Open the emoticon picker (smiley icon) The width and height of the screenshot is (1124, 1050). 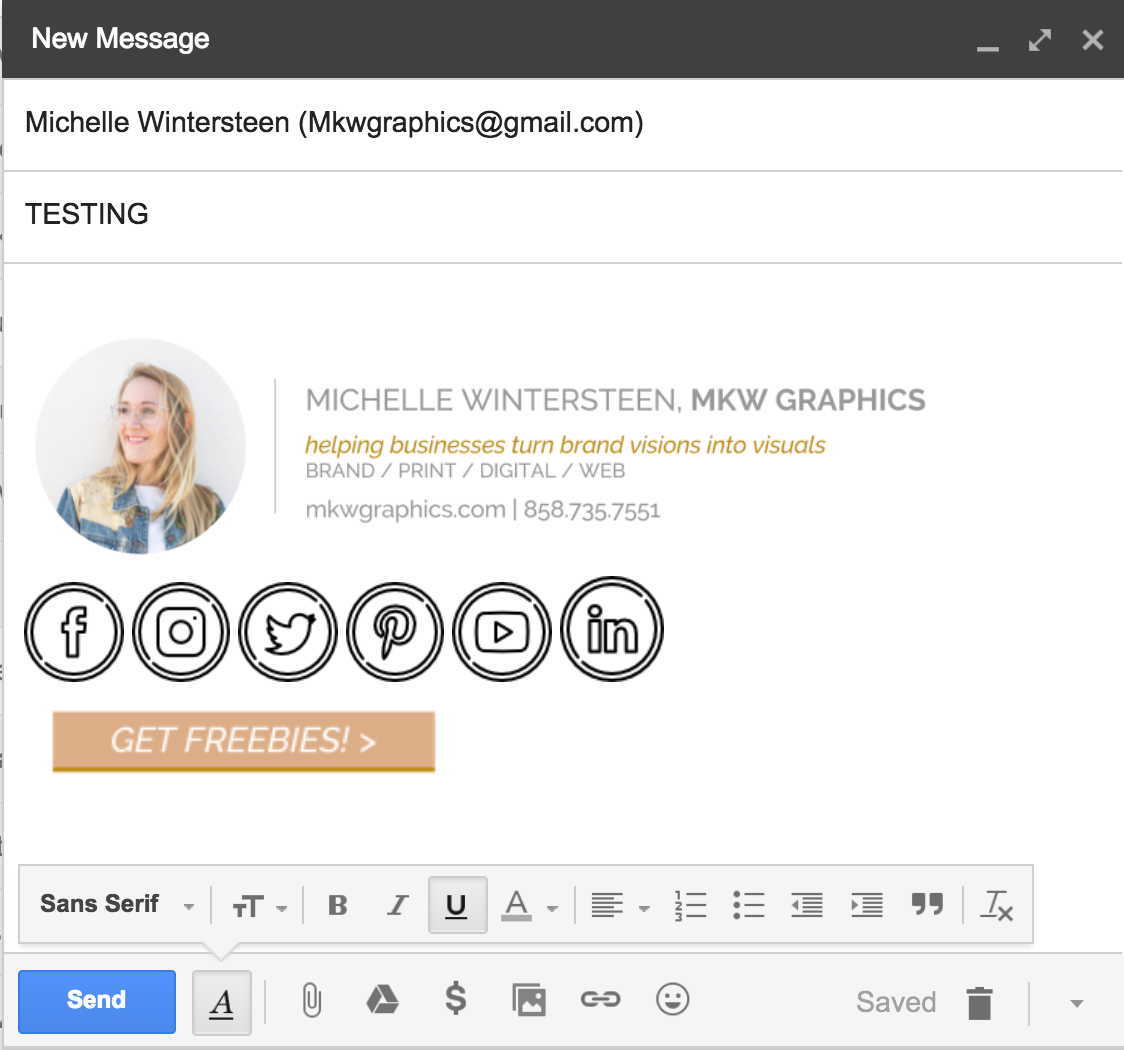[x=672, y=999]
